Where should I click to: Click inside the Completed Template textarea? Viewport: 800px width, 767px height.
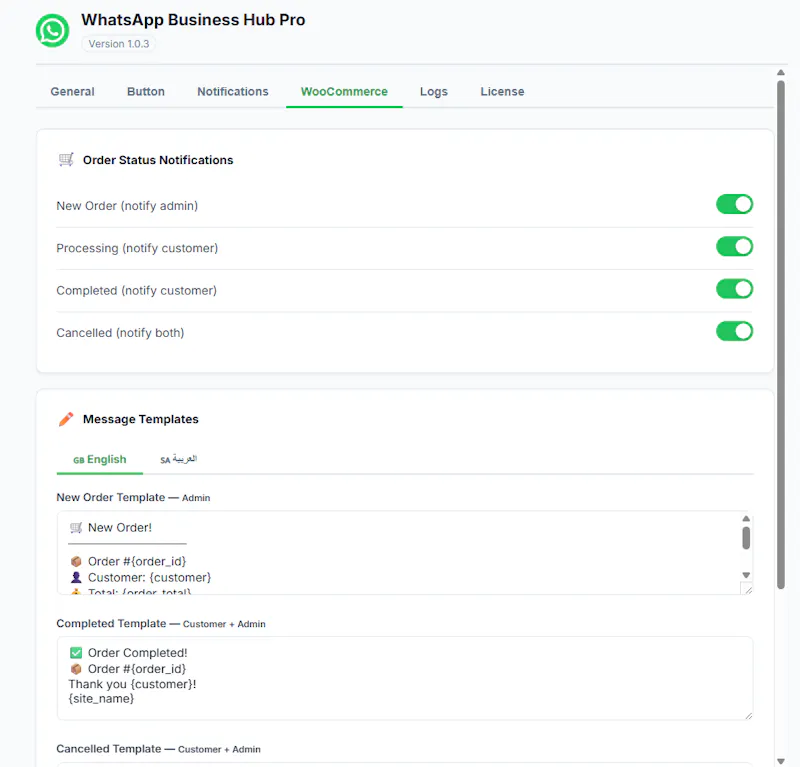[405, 678]
